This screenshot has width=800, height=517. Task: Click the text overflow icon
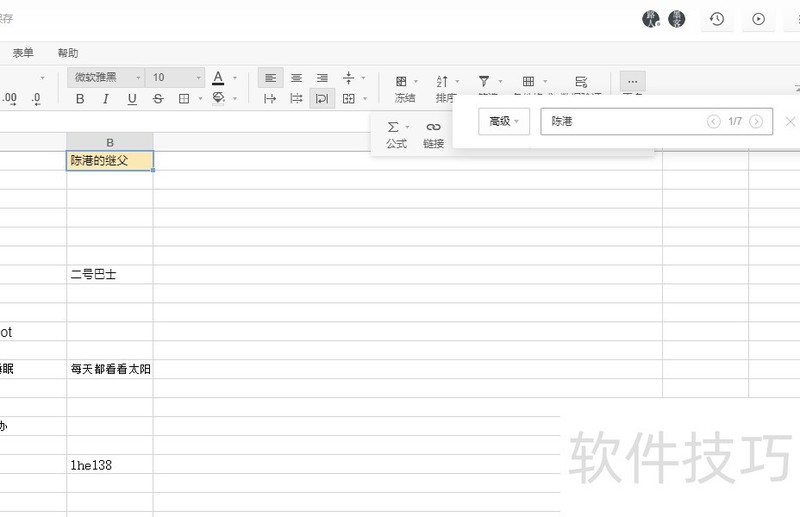coord(270,99)
